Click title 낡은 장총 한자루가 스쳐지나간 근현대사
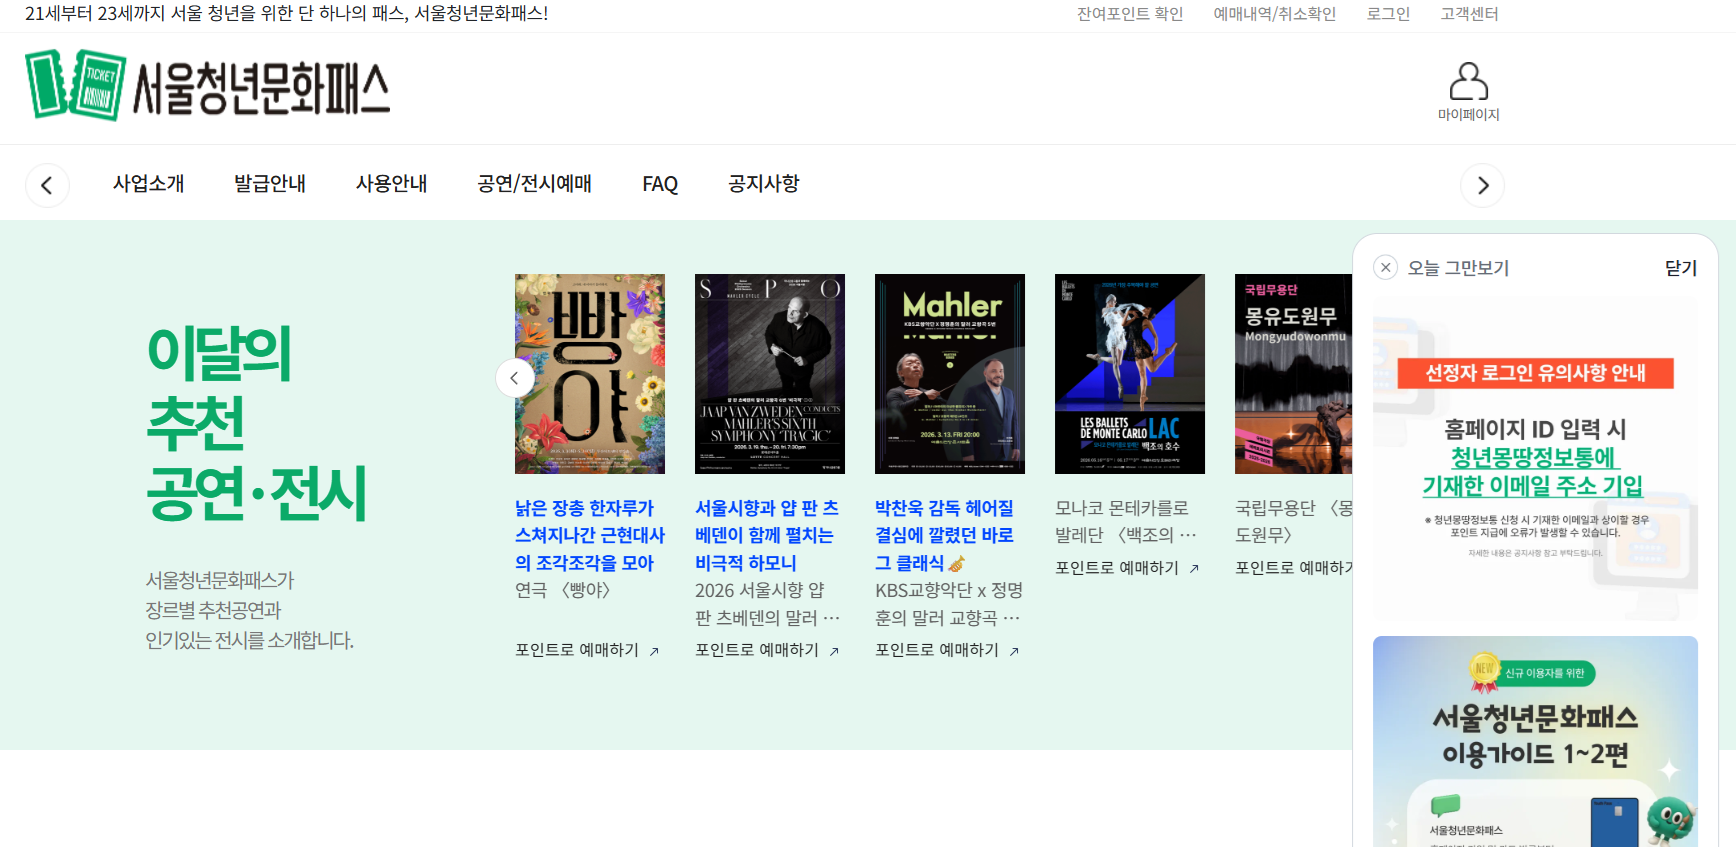The image size is (1736, 847). pos(590,536)
